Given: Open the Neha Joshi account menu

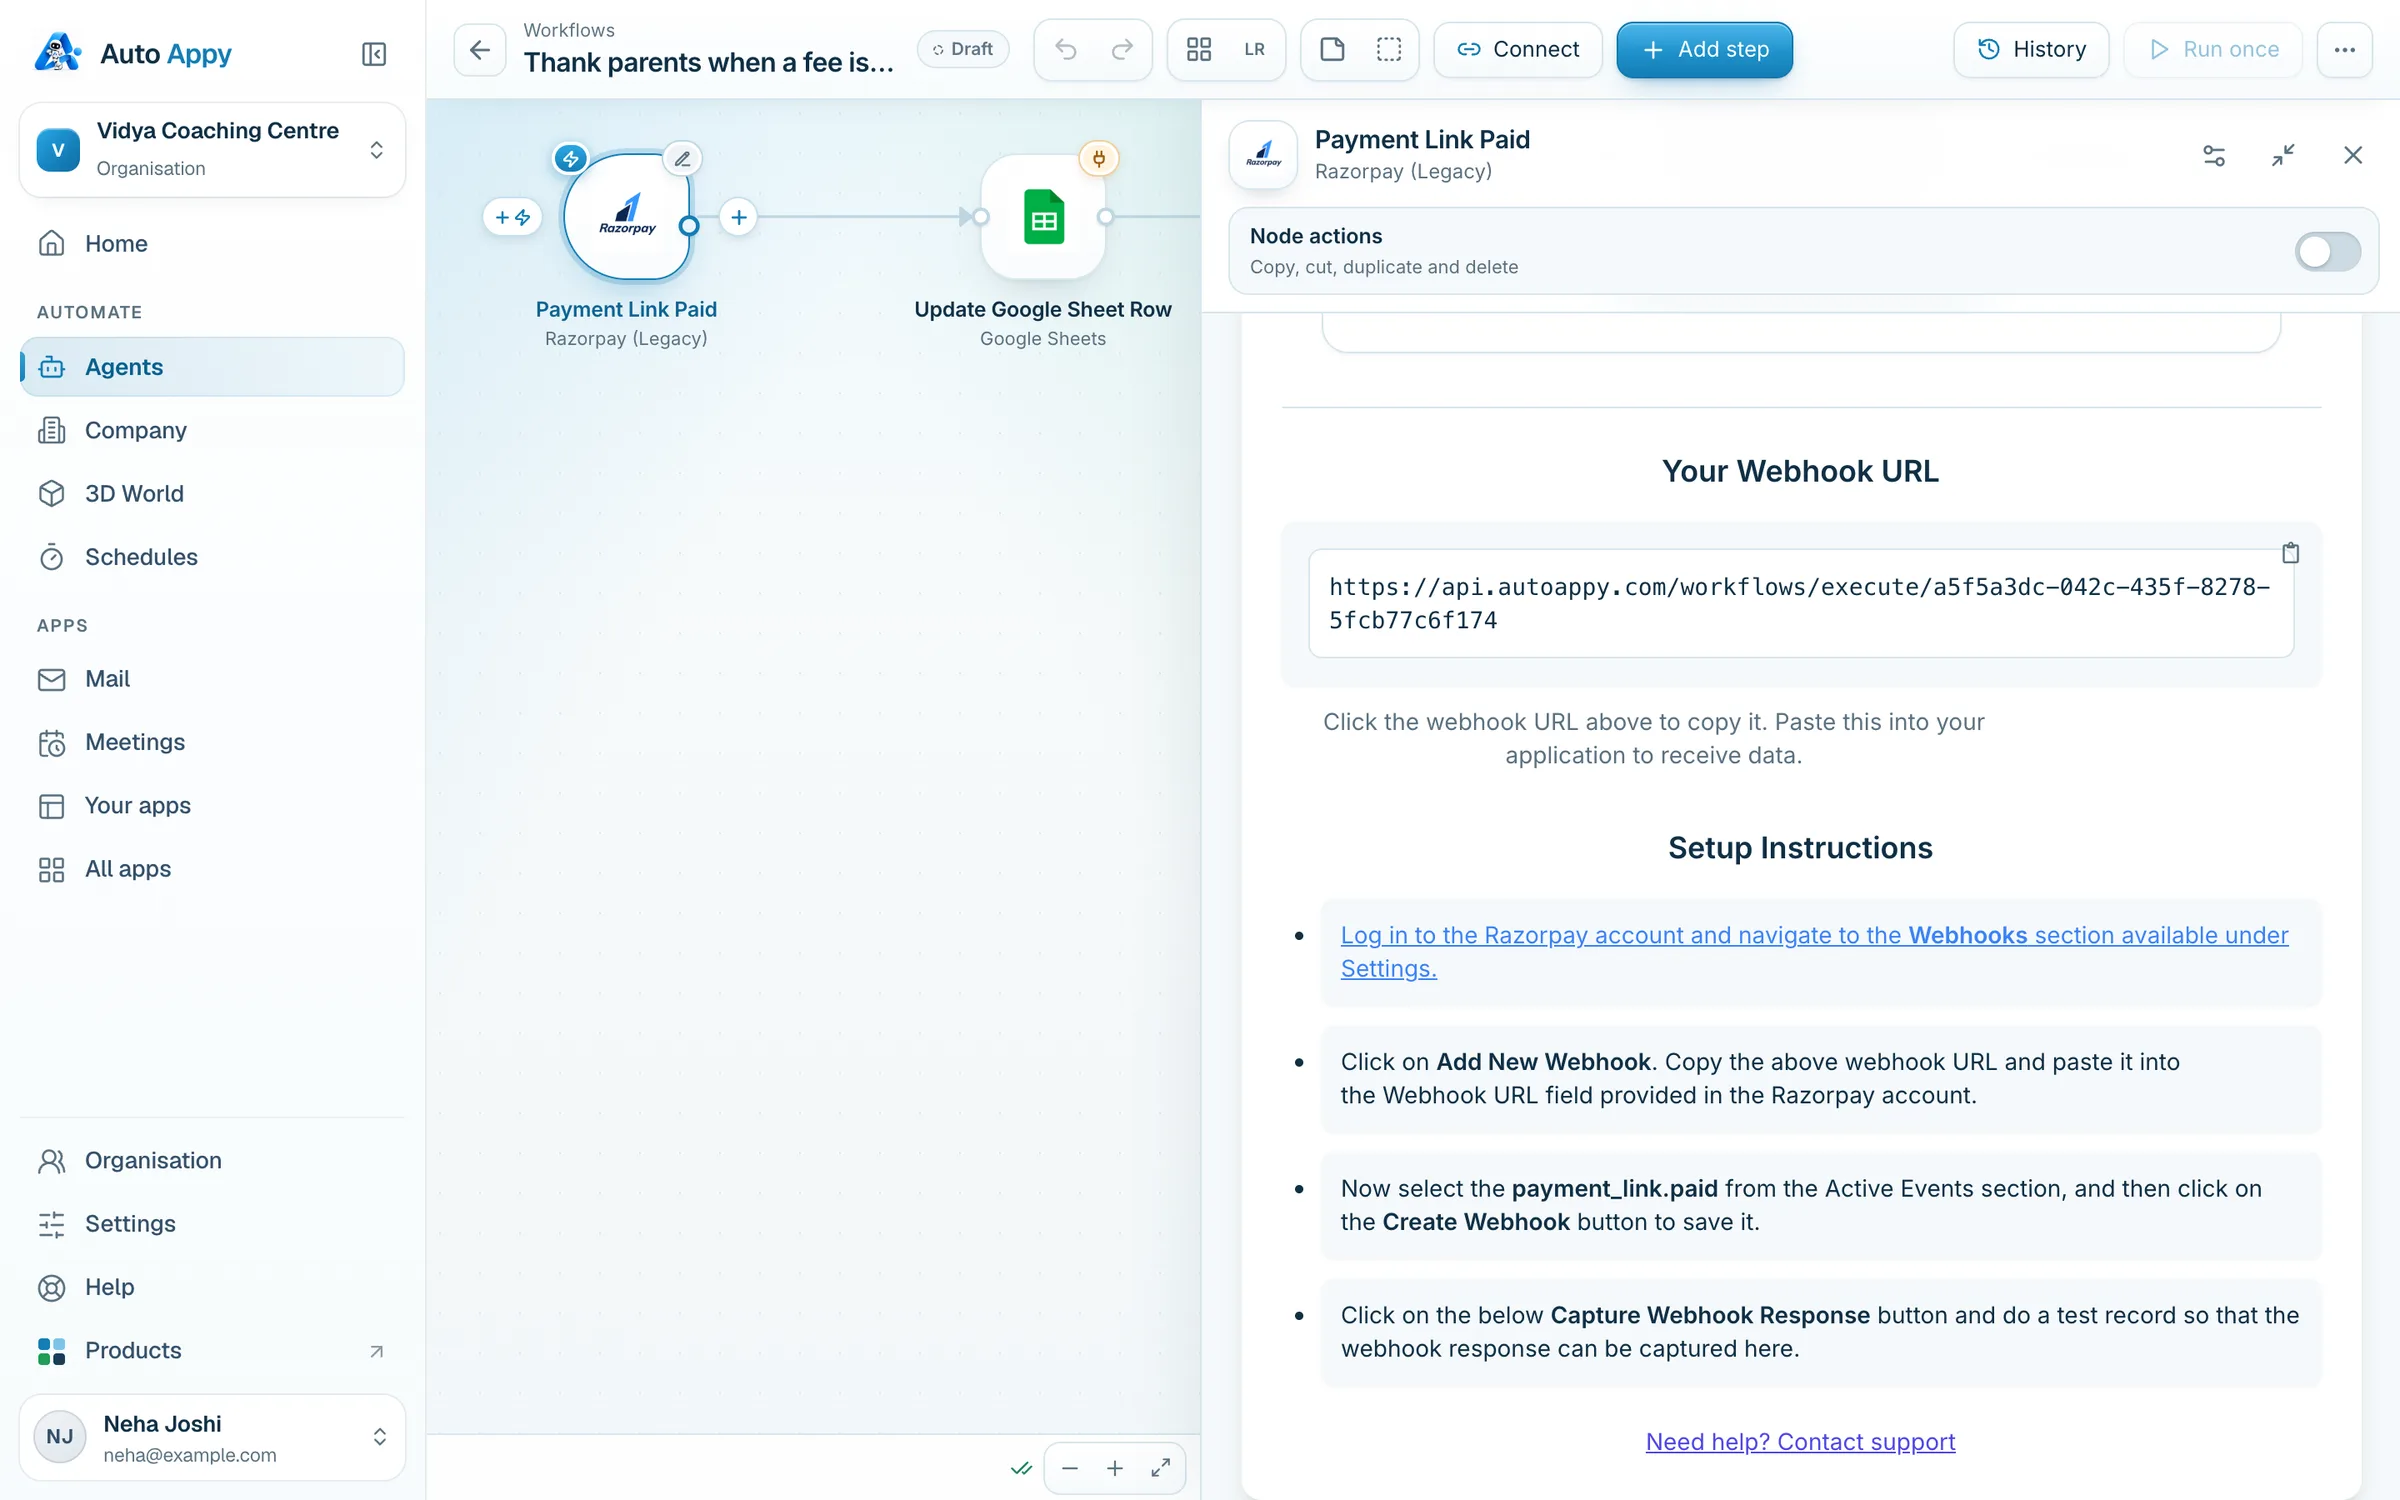Looking at the screenshot, I should pyautogui.click(x=212, y=1437).
